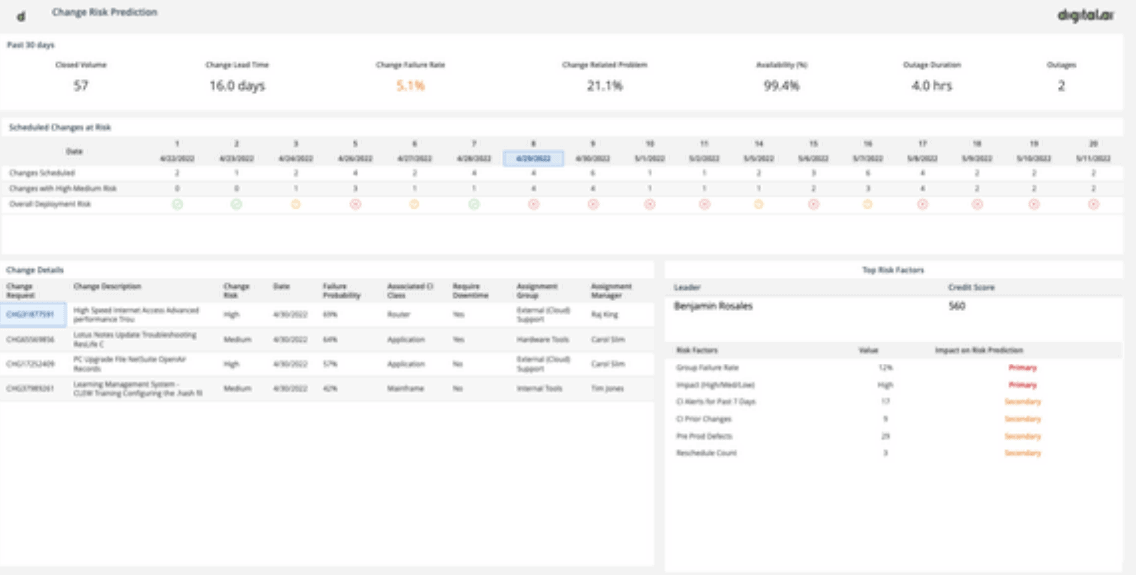Click the Hardware Tools assignment group cell
The width and height of the screenshot is (1141, 582).
pos(543,340)
